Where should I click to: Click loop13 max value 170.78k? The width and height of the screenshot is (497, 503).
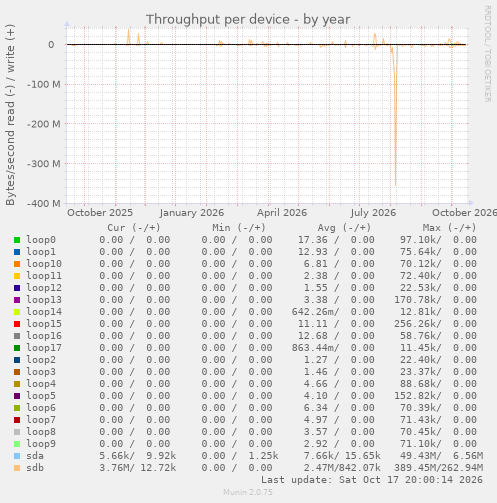[416, 300]
